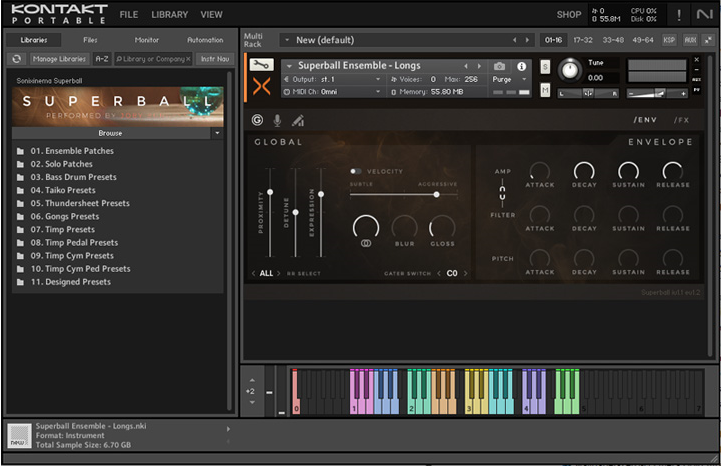Solo the instrument with S button

(545, 67)
